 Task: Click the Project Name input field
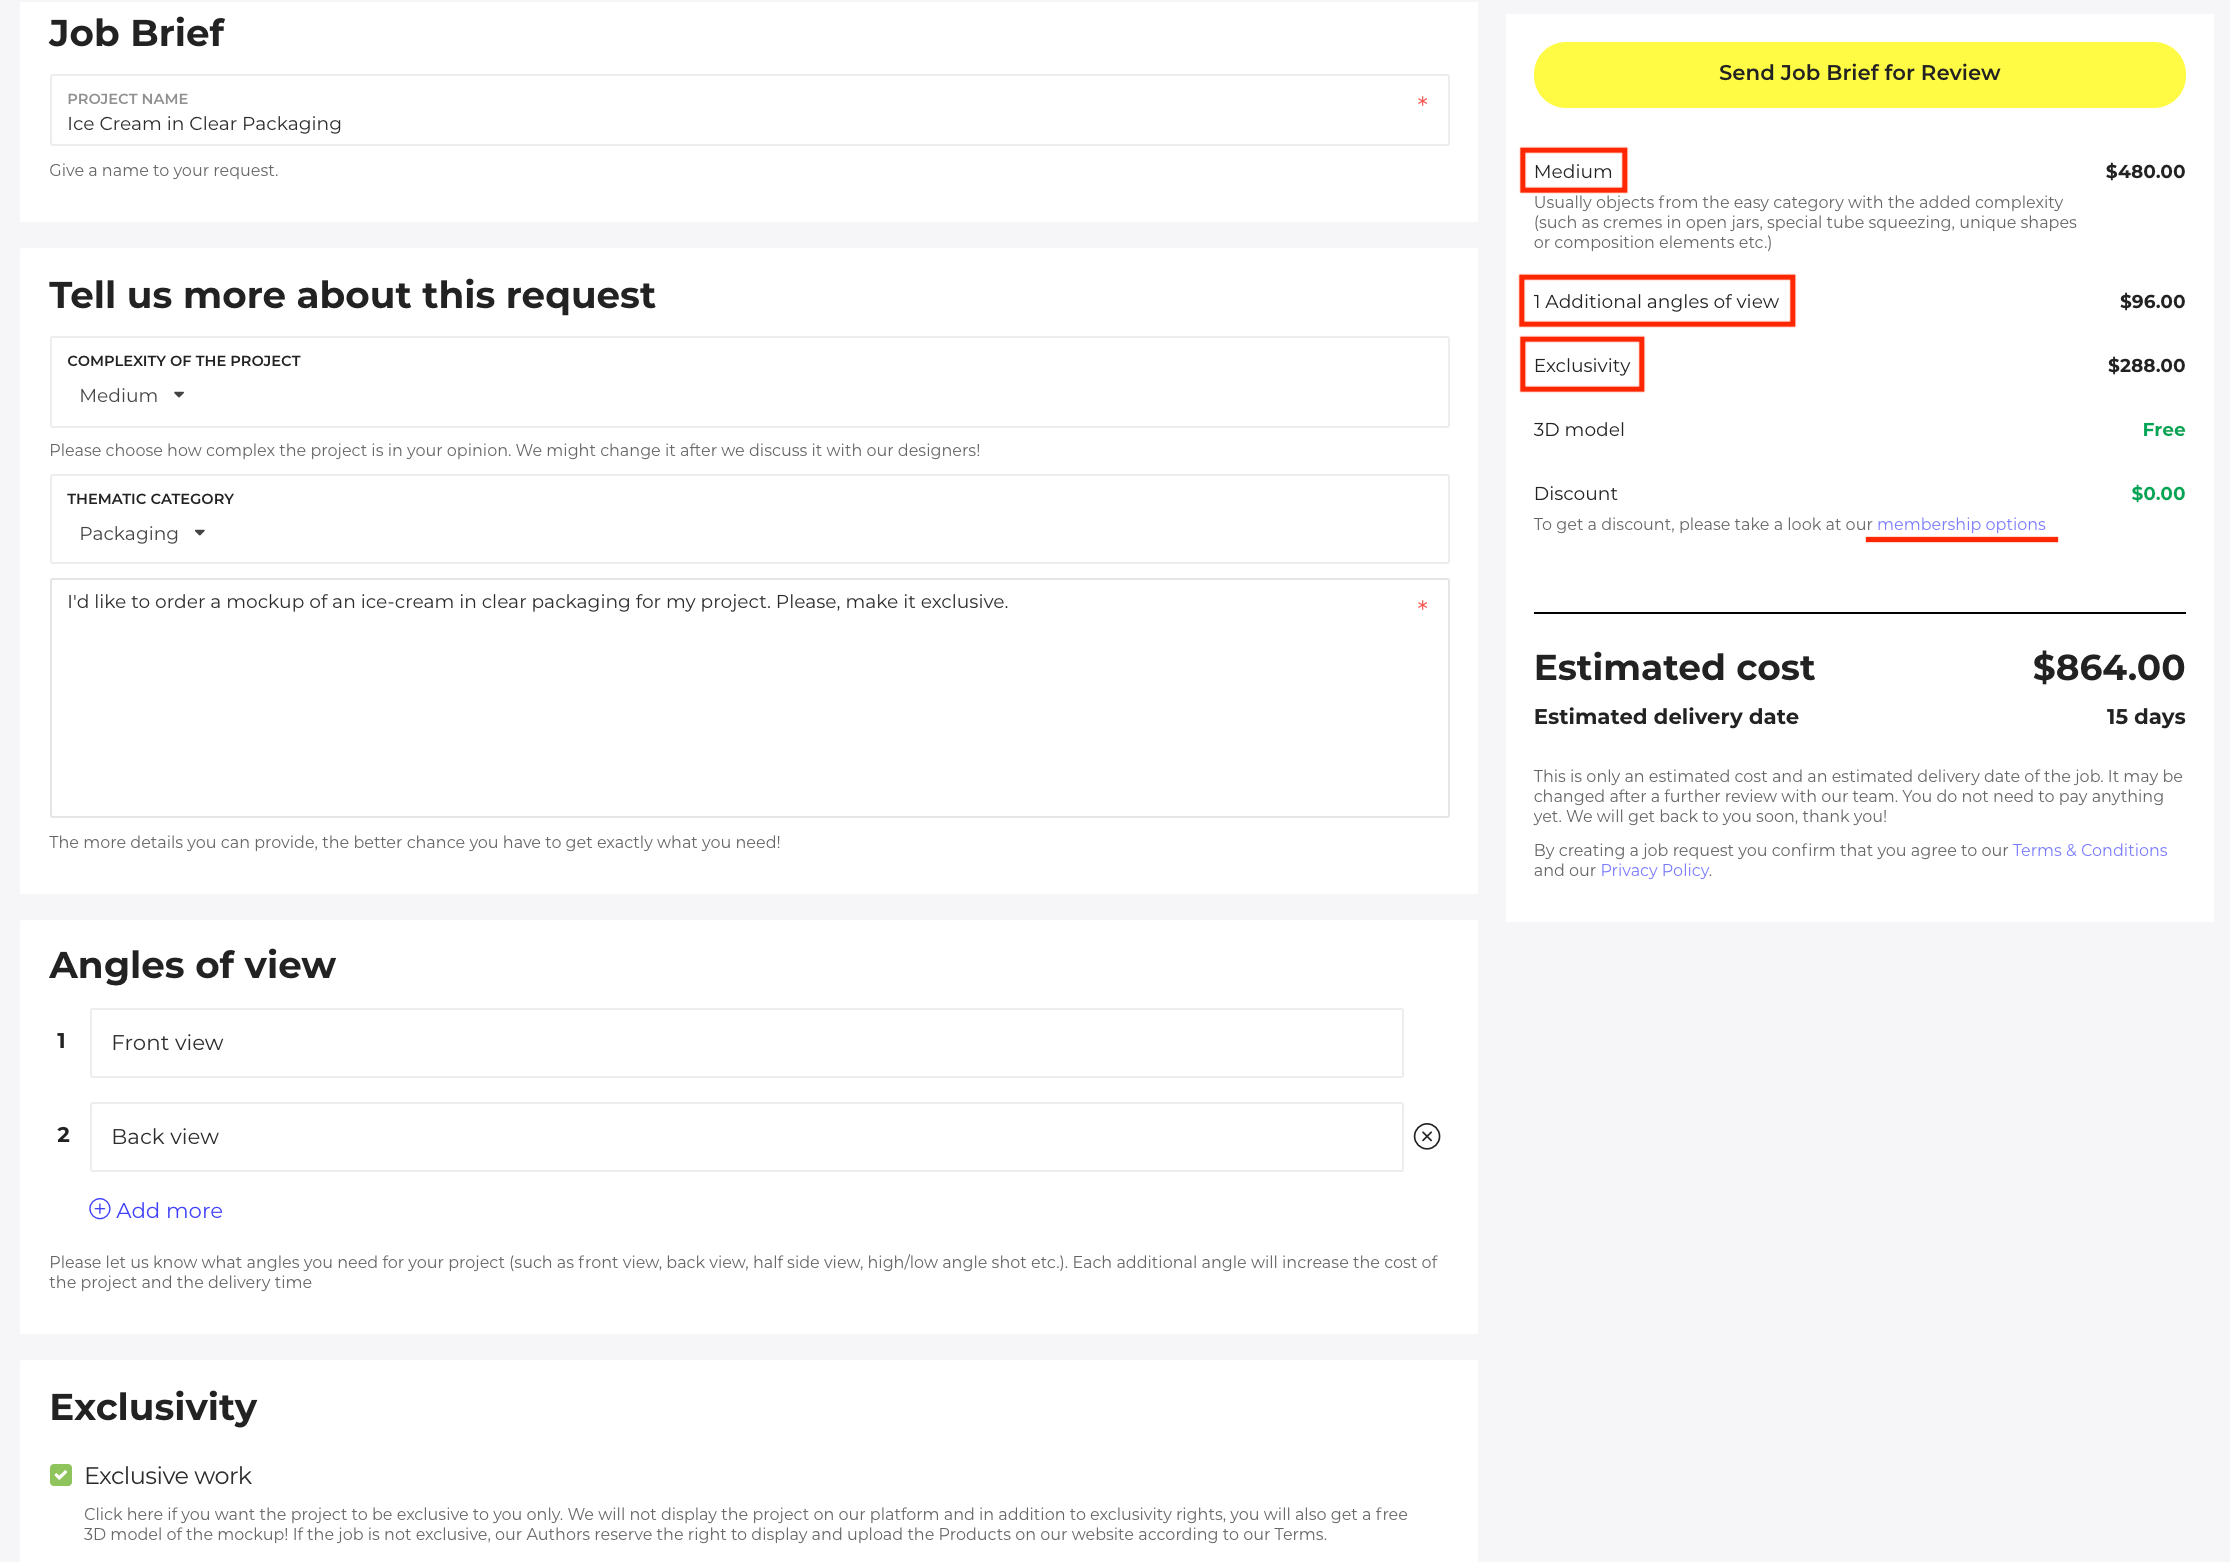point(749,110)
